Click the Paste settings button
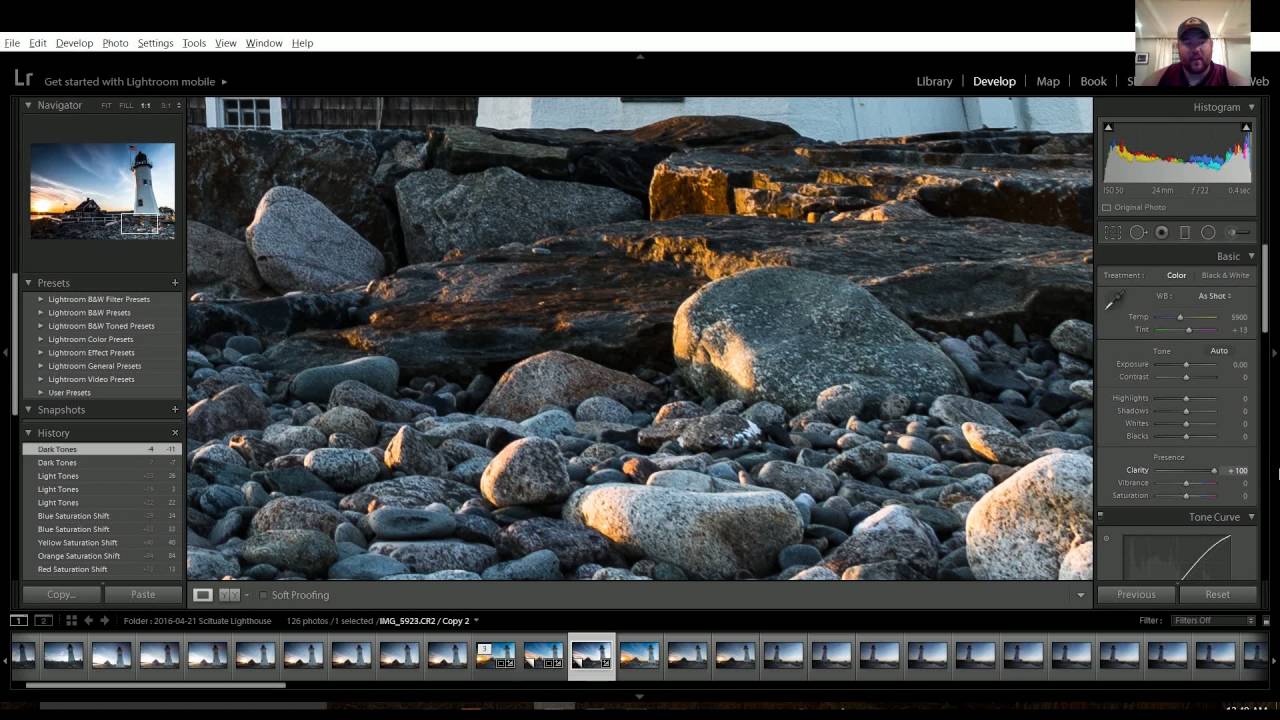 tap(143, 594)
